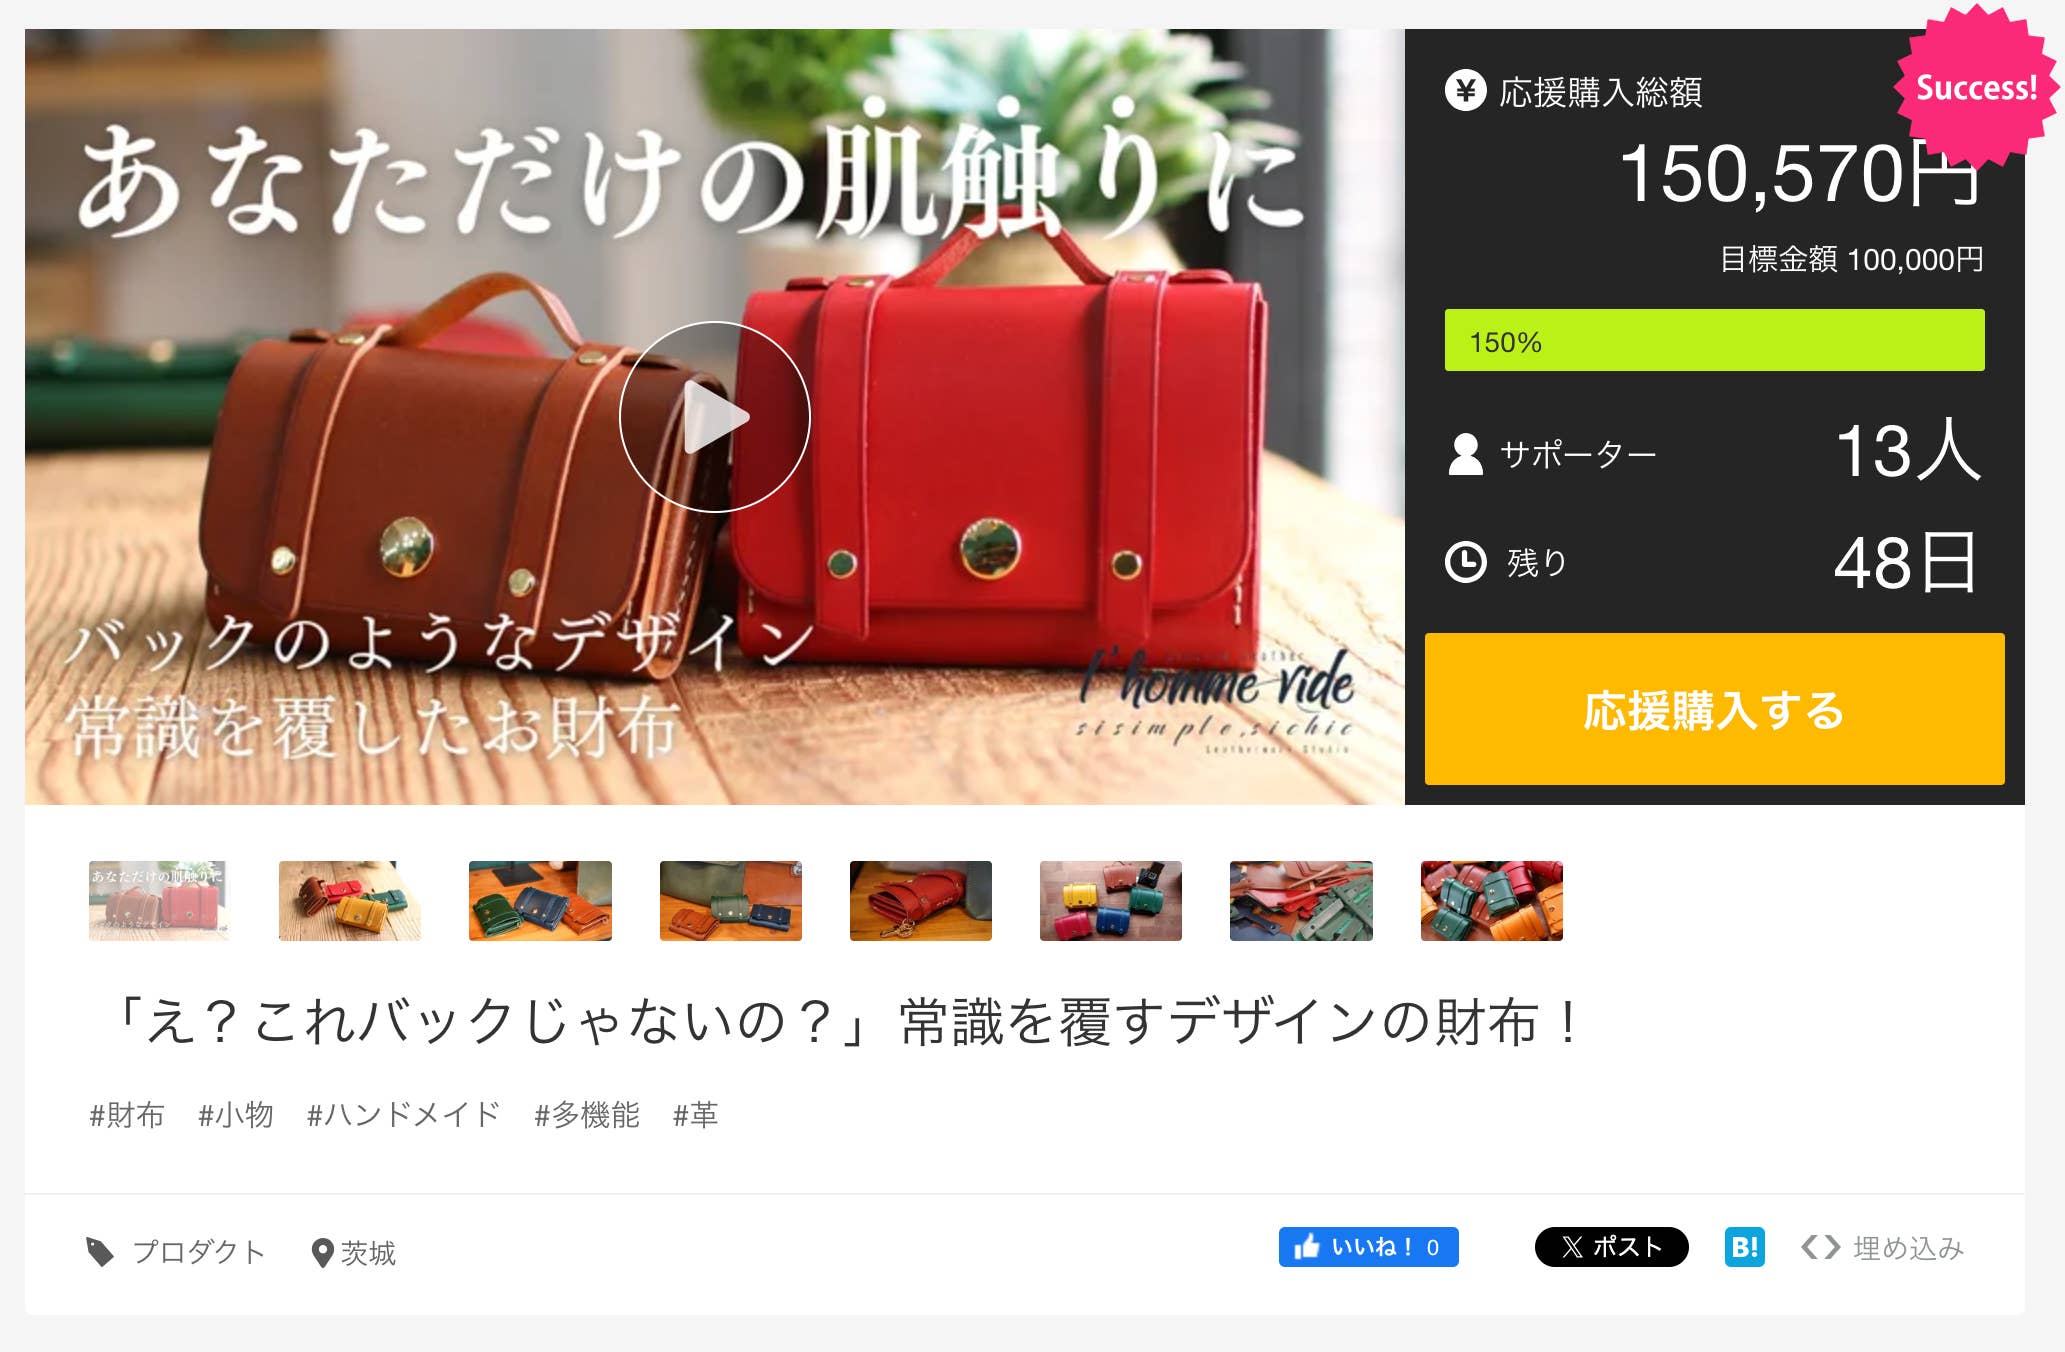
Task: Click the 150% green progress bar
Action: pyautogui.click(x=1714, y=341)
